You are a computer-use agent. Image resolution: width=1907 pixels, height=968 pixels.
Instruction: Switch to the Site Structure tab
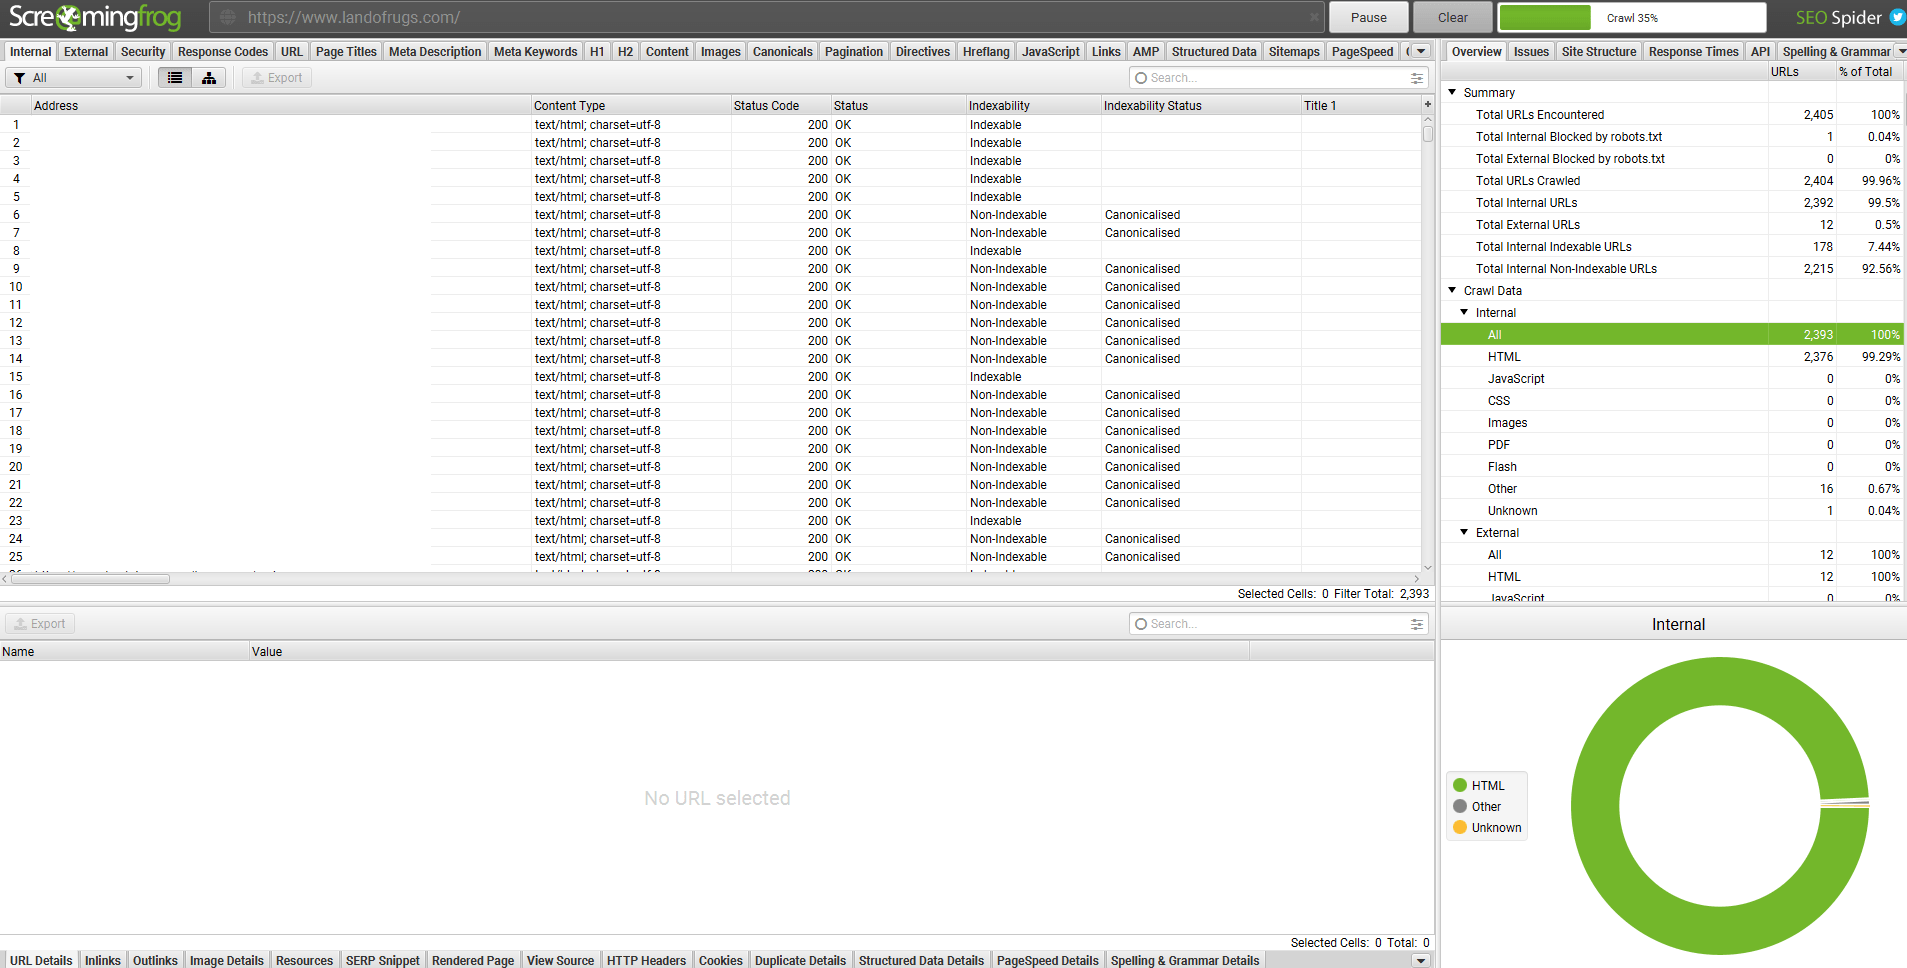1598,51
